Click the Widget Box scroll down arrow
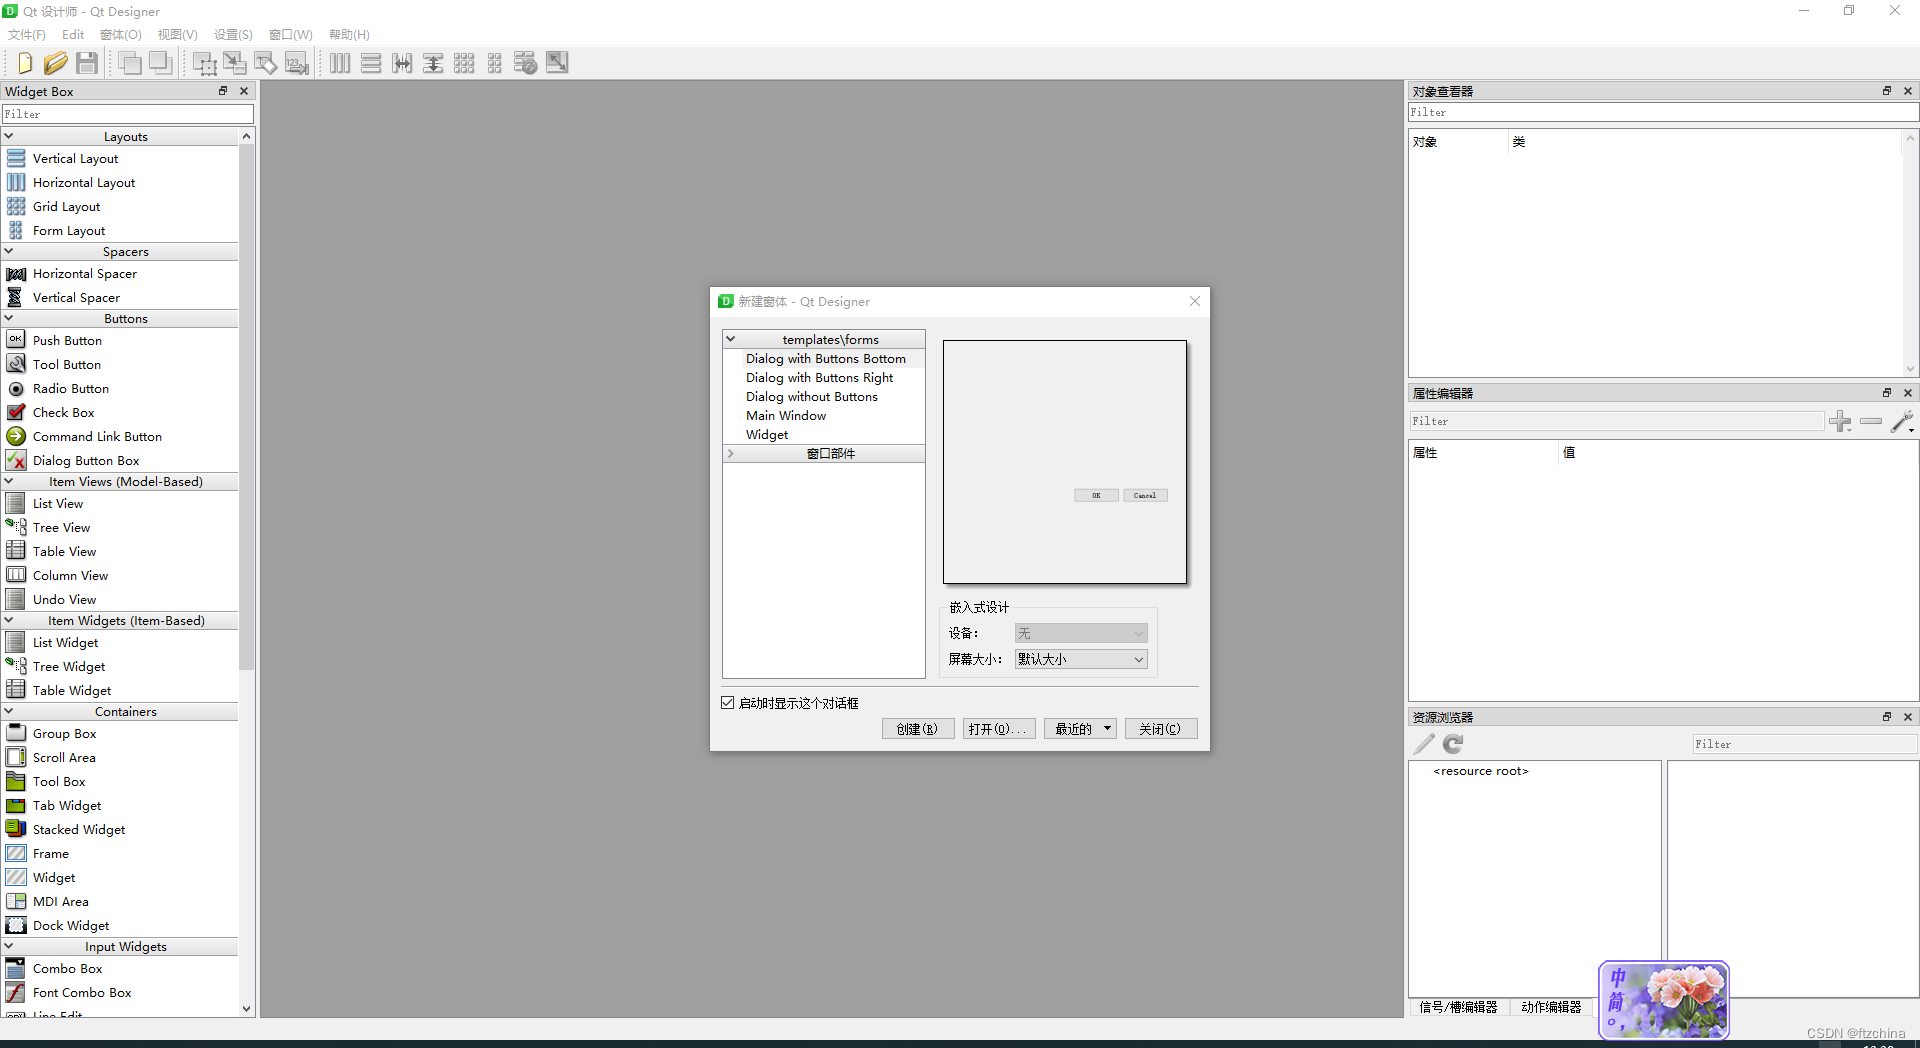 (247, 1009)
